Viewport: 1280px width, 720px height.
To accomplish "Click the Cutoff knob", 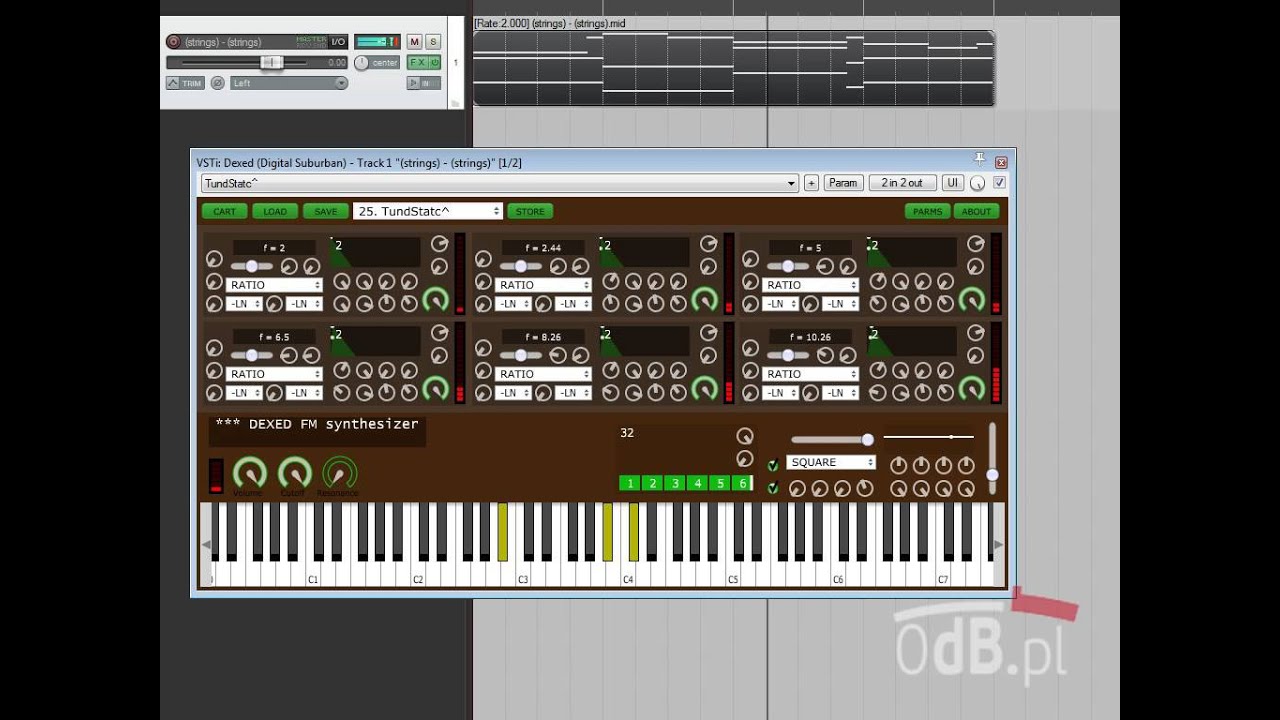I will point(294,473).
